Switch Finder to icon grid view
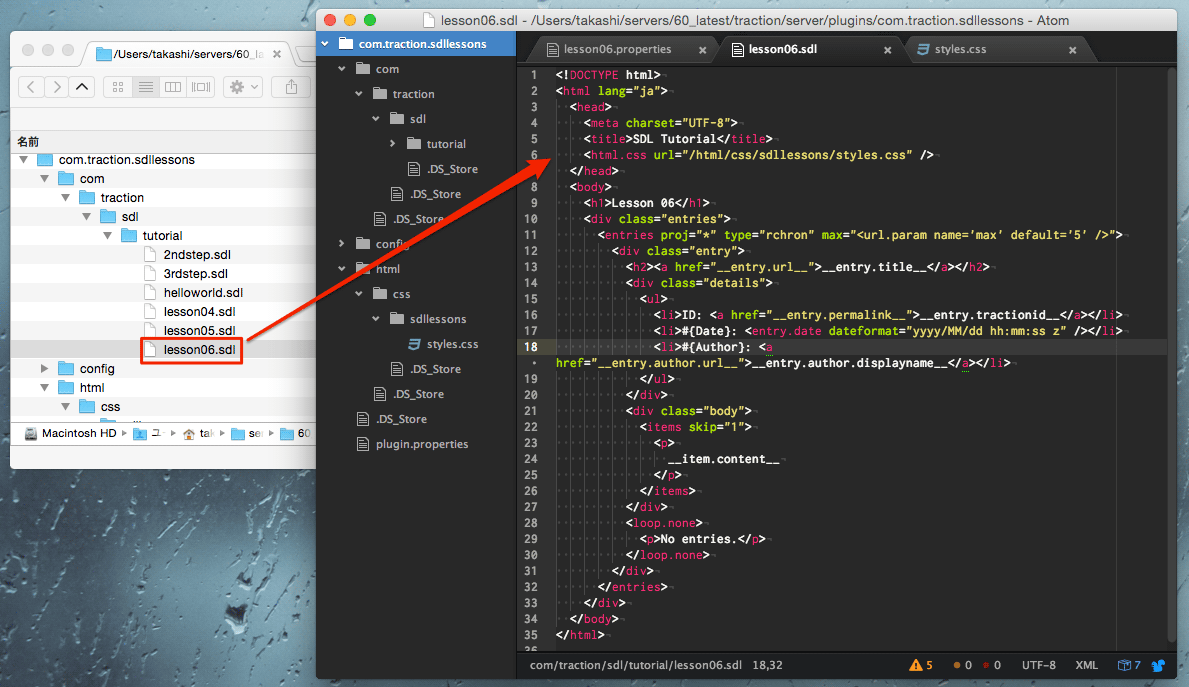 pos(118,87)
